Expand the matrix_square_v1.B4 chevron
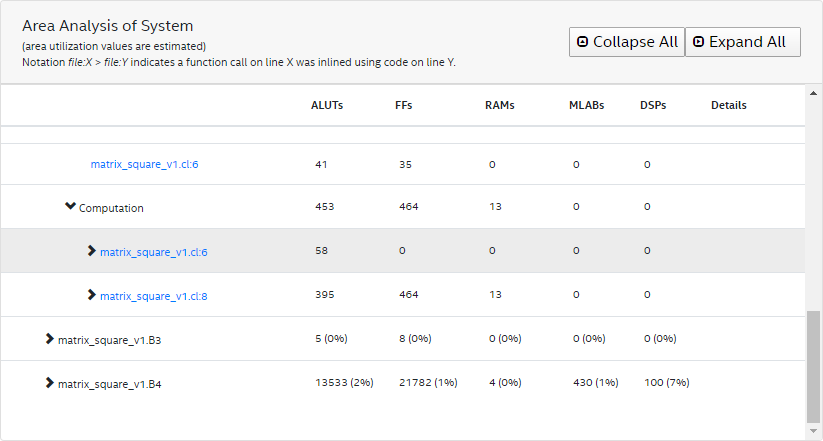The height and width of the screenshot is (441, 823). (x=50, y=383)
